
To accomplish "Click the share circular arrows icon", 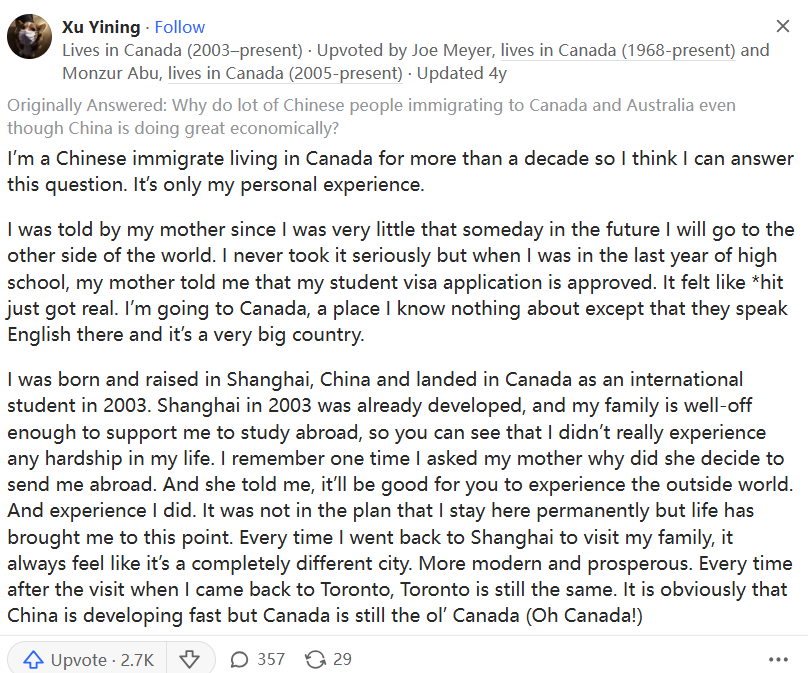I will tap(315, 659).
